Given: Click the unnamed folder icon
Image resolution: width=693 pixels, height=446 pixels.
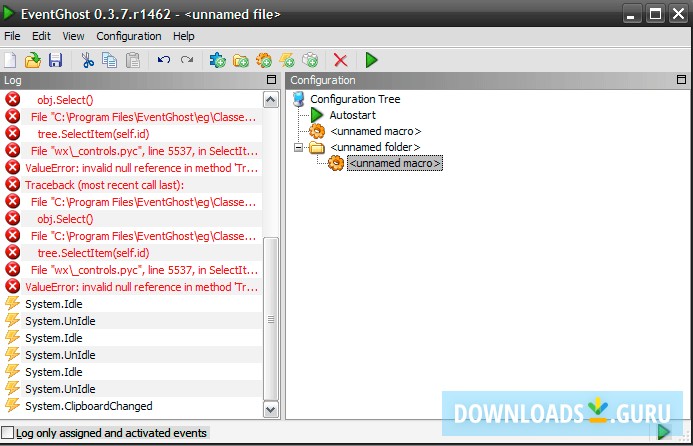Looking at the screenshot, I should point(317,147).
